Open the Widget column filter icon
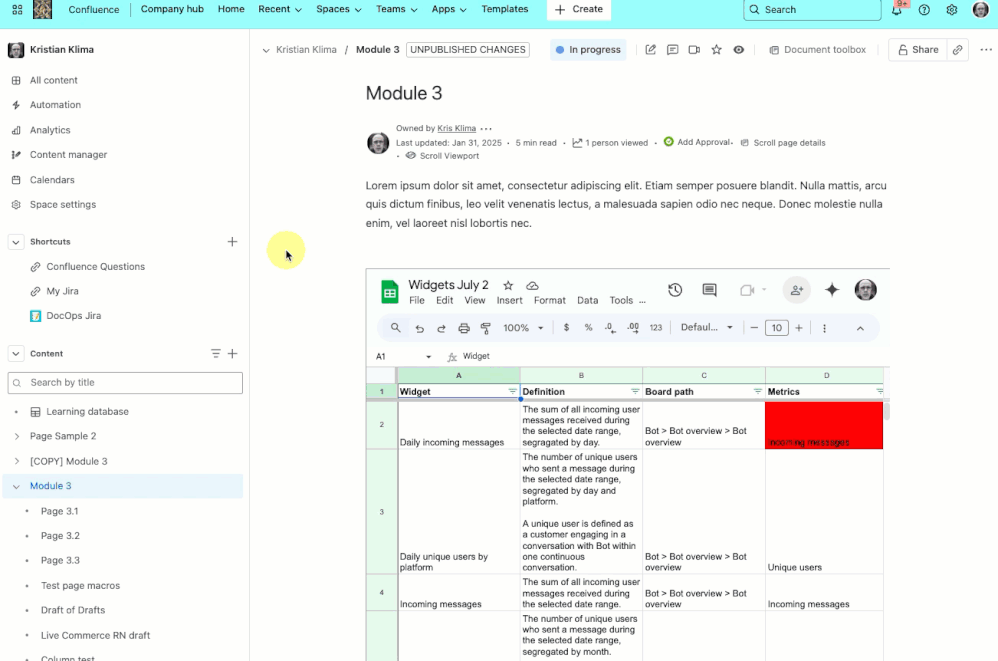 tap(512, 392)
